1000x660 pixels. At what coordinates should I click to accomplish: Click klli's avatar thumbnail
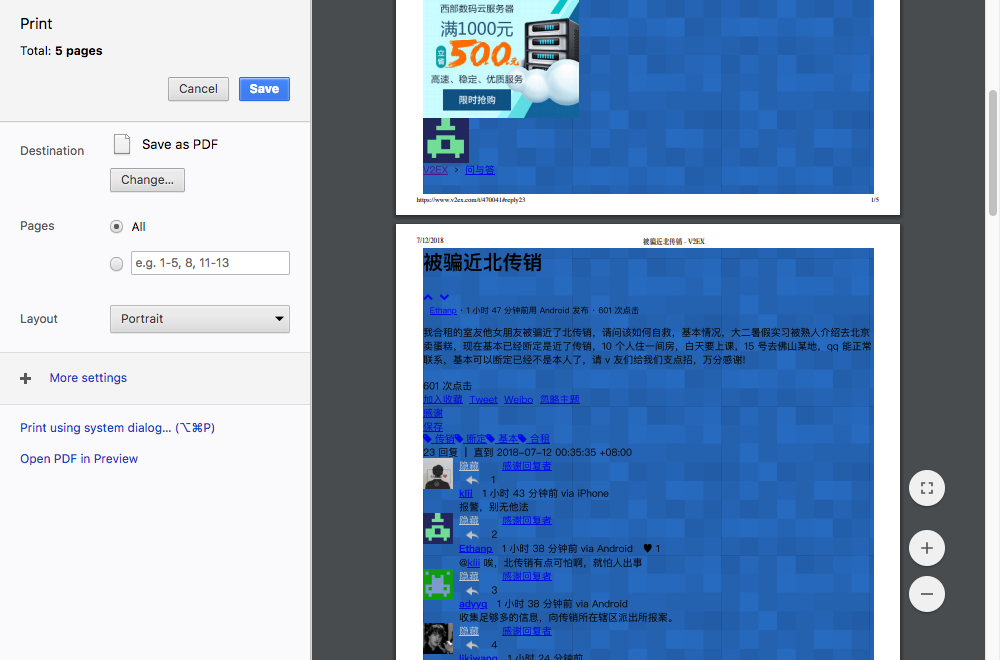[x=438, y=474]
